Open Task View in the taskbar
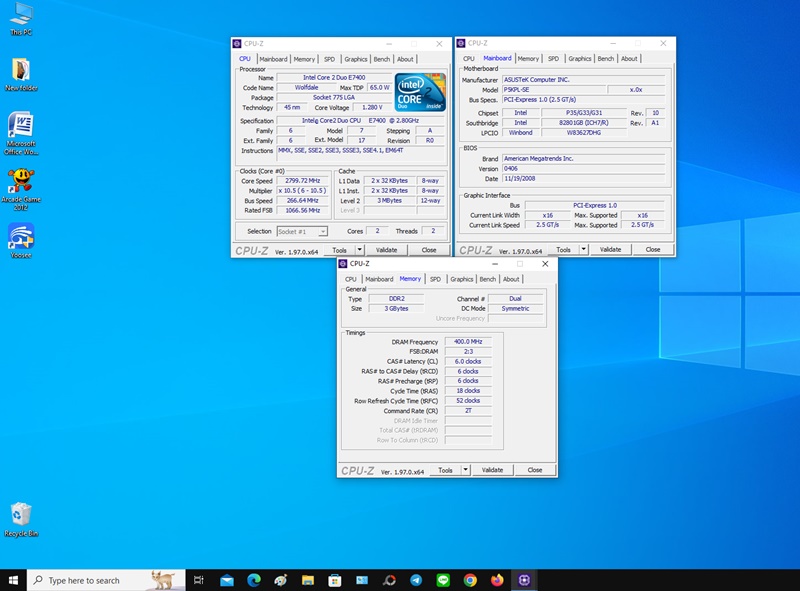800x591 pixels. (198, 580)
